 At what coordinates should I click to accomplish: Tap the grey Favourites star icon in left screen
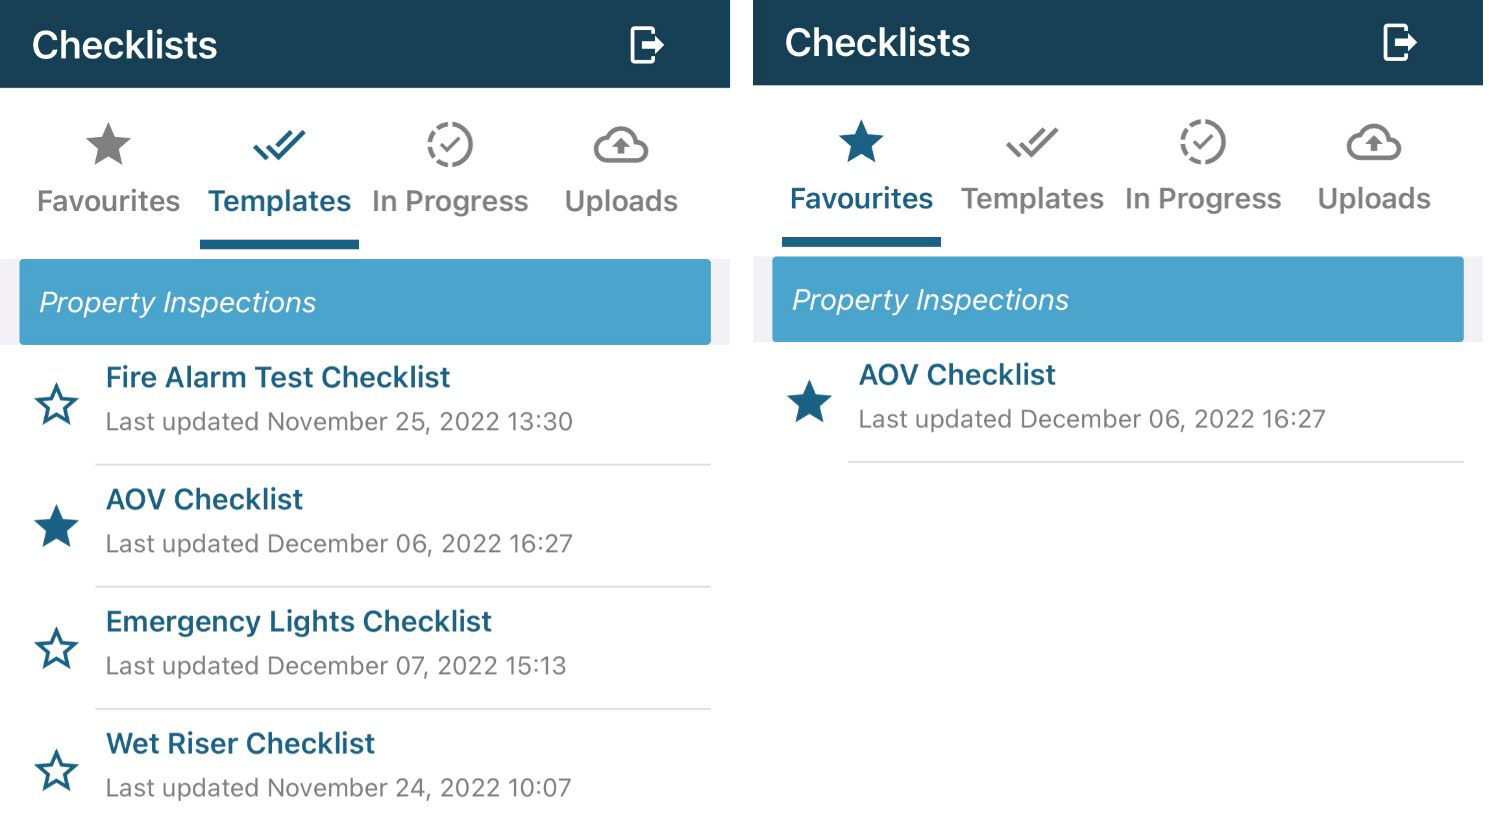pyautogui.click(x=108, y=144)
